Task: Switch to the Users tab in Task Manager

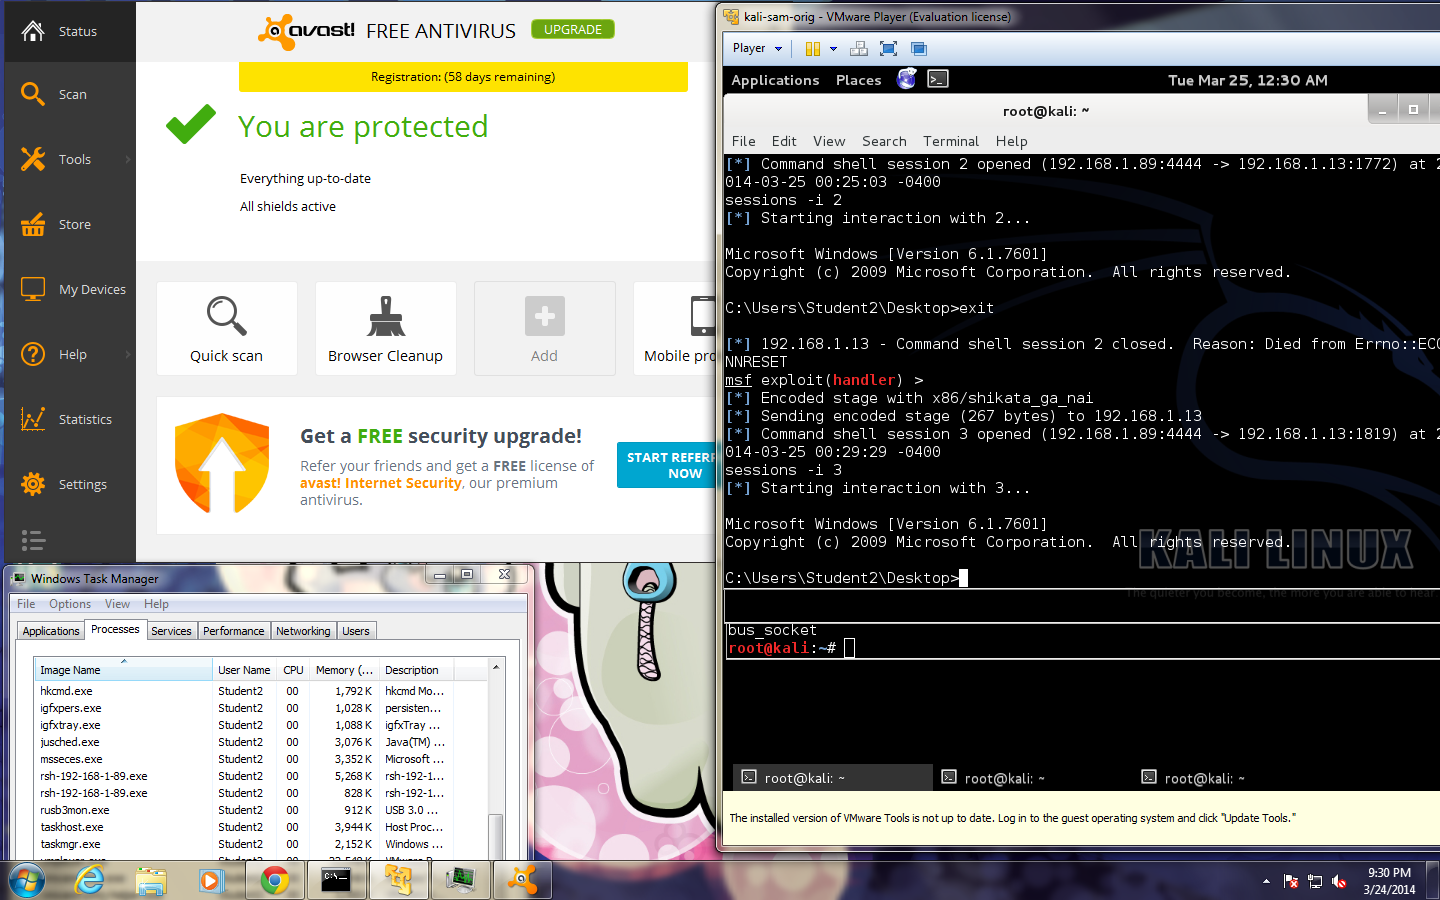Action: click(356, 631)
